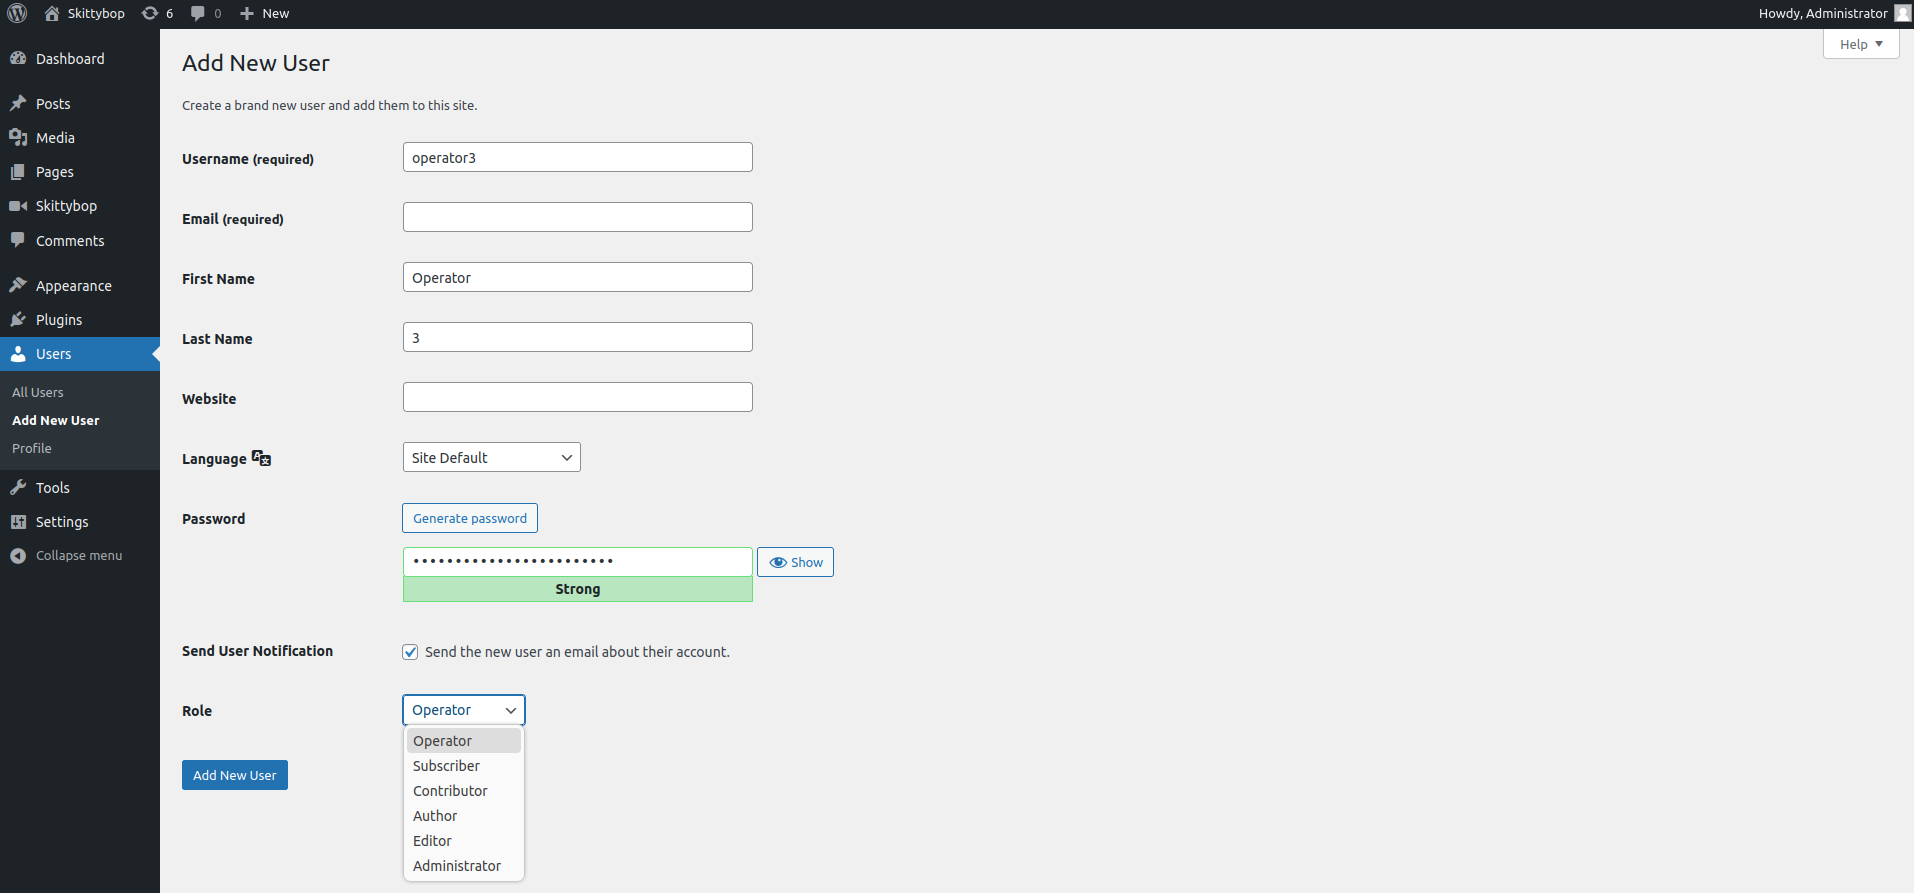
Task: Select Operator option in role list
Action: click(x=463, y=741)
